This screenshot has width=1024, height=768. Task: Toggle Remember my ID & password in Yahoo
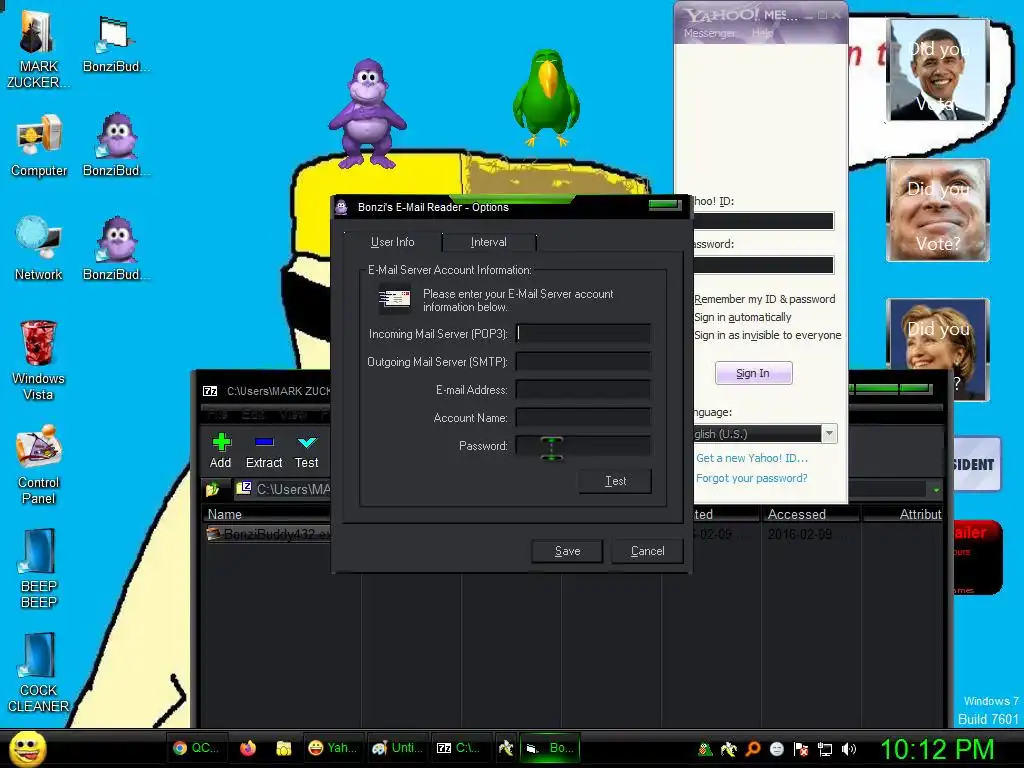(x=765, y=299)
